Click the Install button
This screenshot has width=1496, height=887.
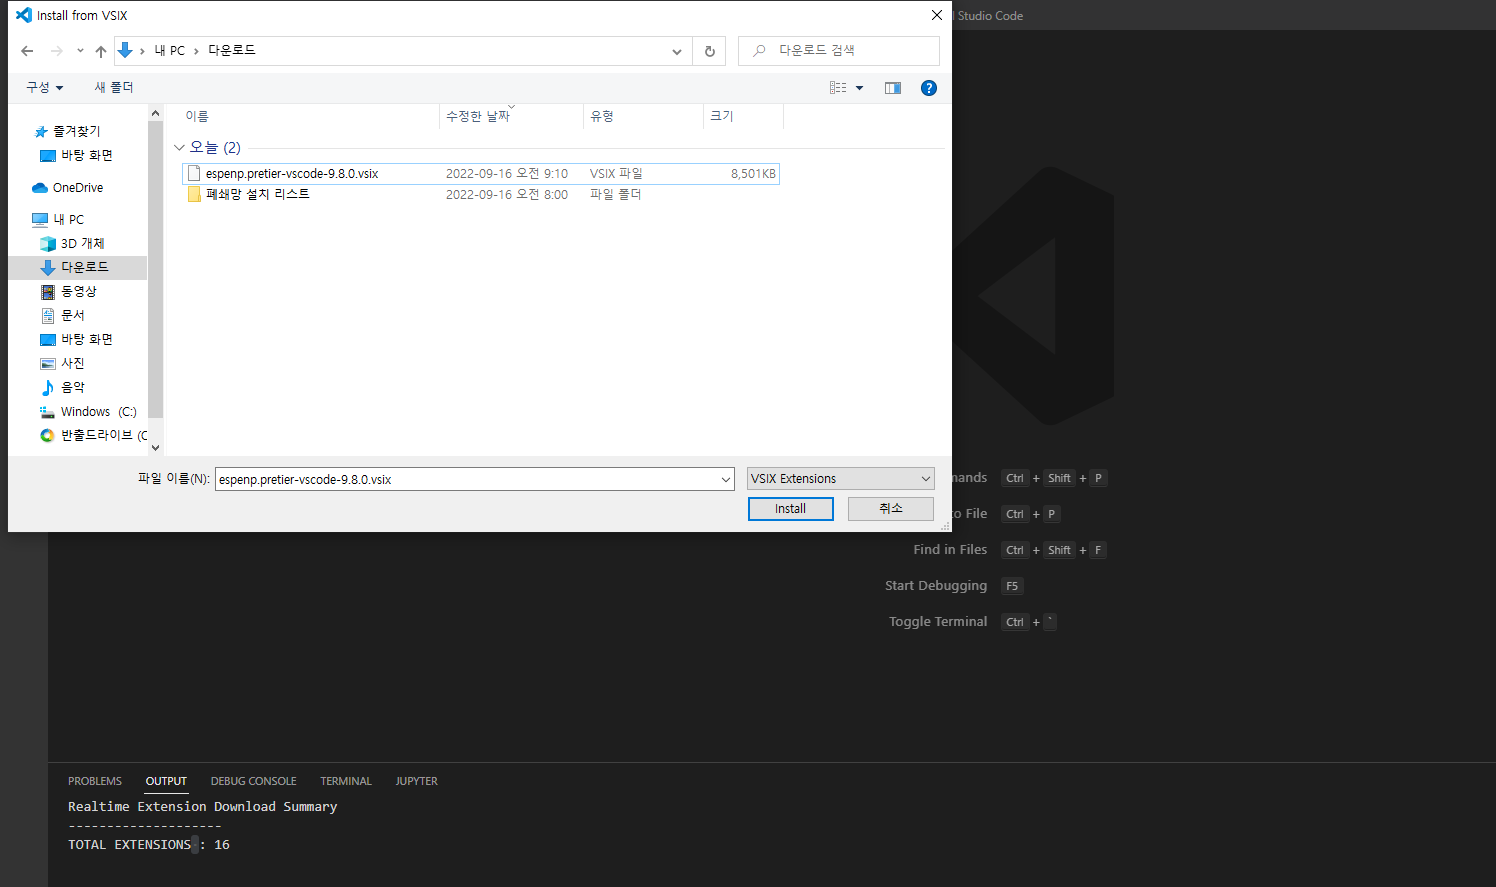[x=790, y=508]
